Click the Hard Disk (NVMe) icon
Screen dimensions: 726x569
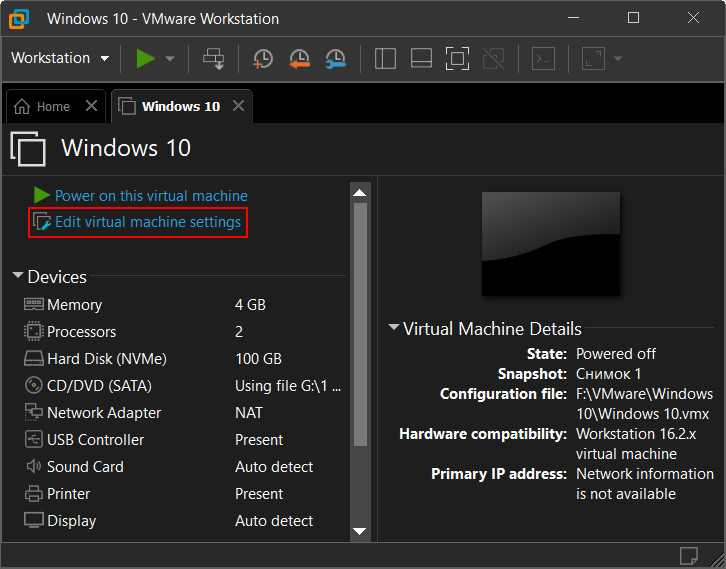pyautogui.click(x=33, y=358)
